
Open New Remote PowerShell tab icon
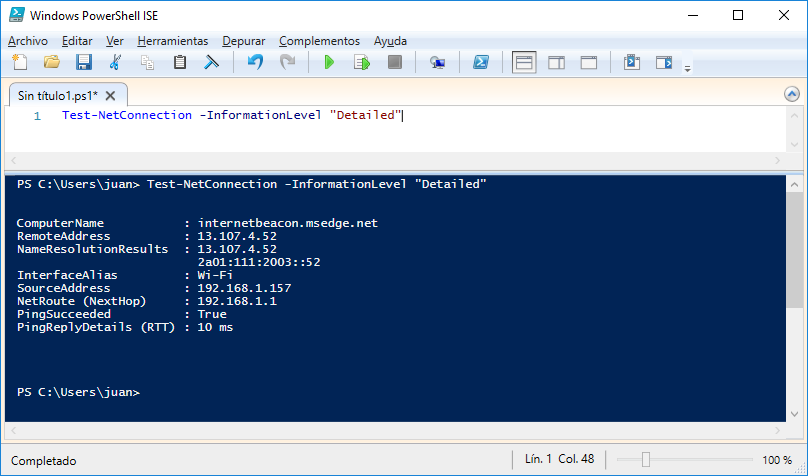[437, 62]
